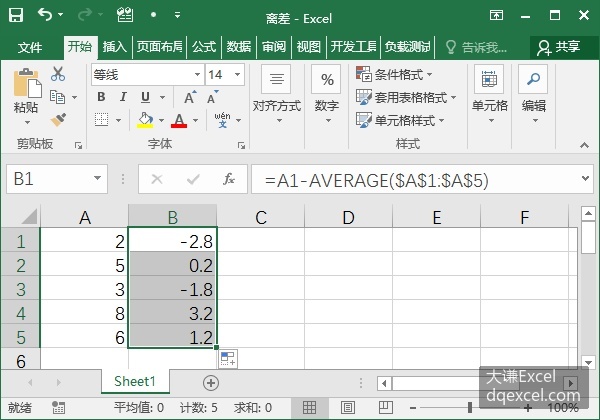
Task: Click the 粘贴 paste icon
Action: 28,83
